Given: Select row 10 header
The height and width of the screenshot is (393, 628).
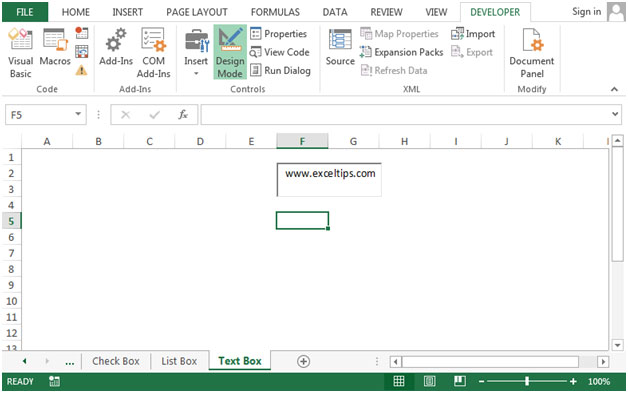Looking at the screenshot, I should tap(11, 301).
